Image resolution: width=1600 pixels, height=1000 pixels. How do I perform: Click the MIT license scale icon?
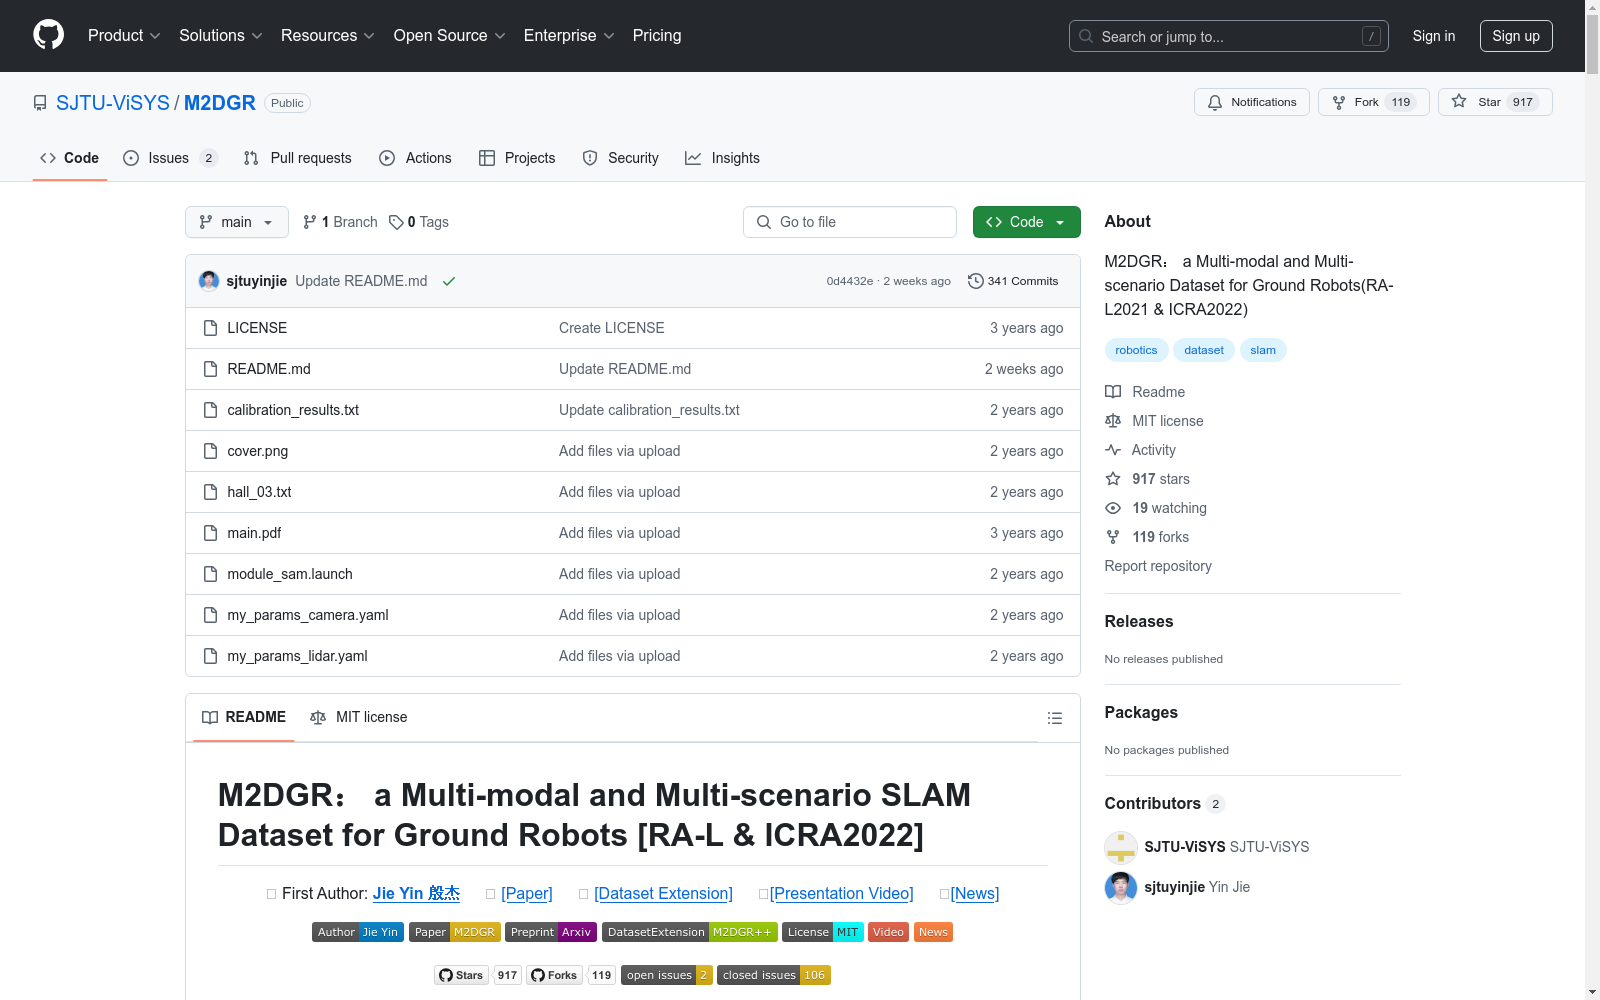[1113, 421]
